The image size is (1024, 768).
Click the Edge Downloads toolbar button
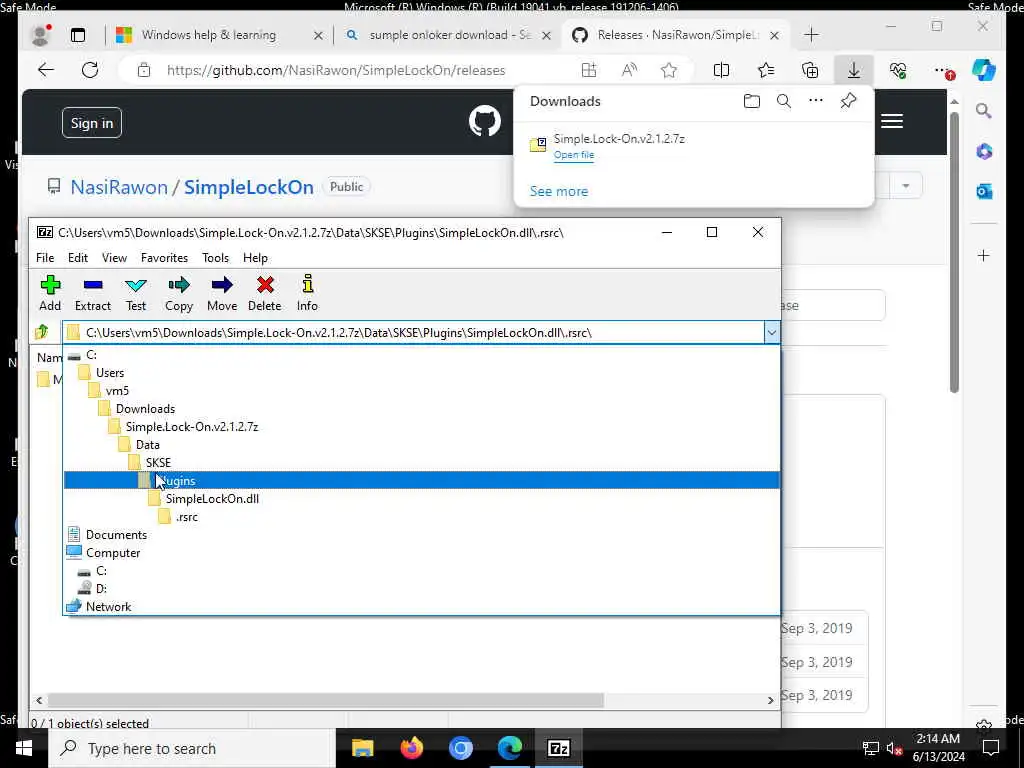point(854,70)
